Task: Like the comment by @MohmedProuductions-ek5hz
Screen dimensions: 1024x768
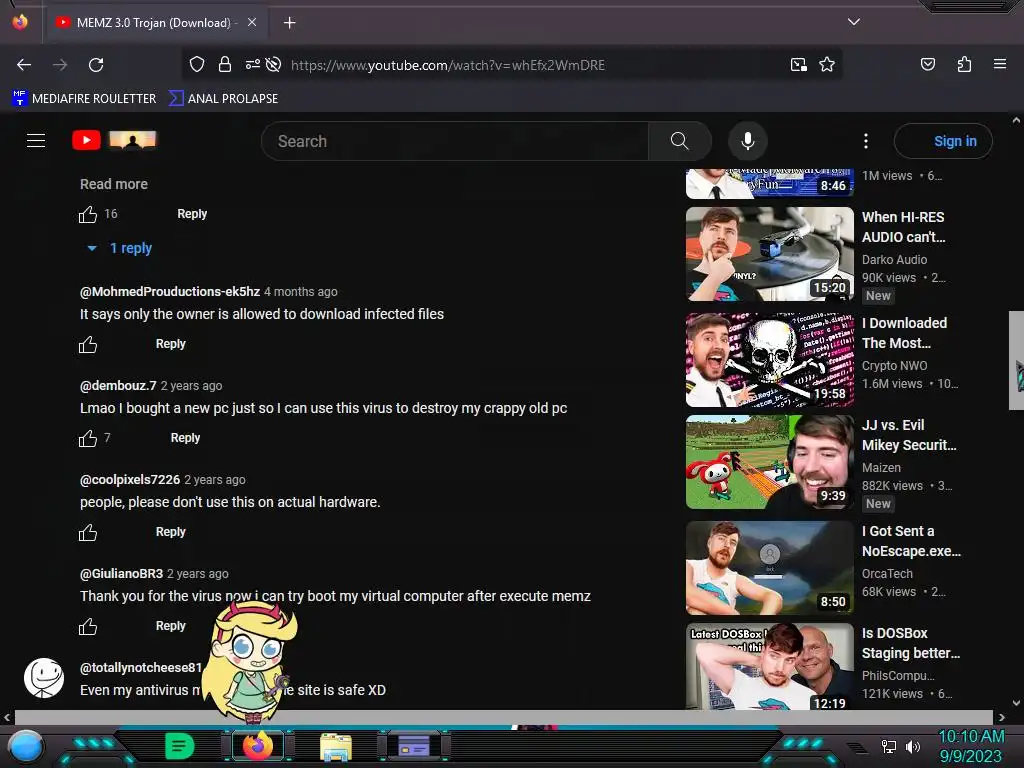Action: click(x=88, y=344)
